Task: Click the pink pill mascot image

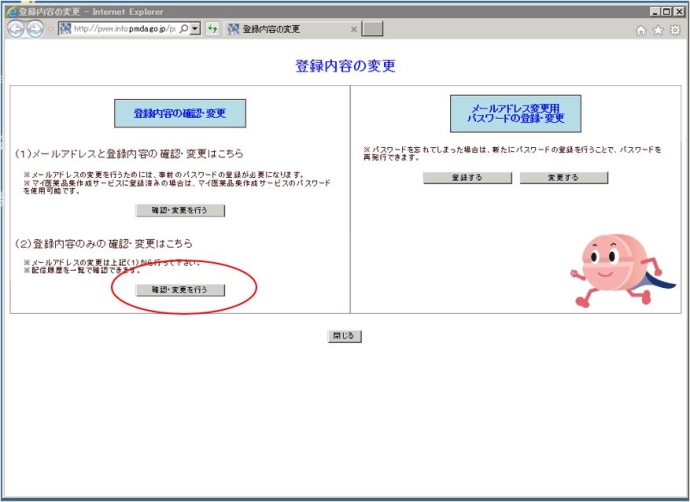Action: pos(622,271)
